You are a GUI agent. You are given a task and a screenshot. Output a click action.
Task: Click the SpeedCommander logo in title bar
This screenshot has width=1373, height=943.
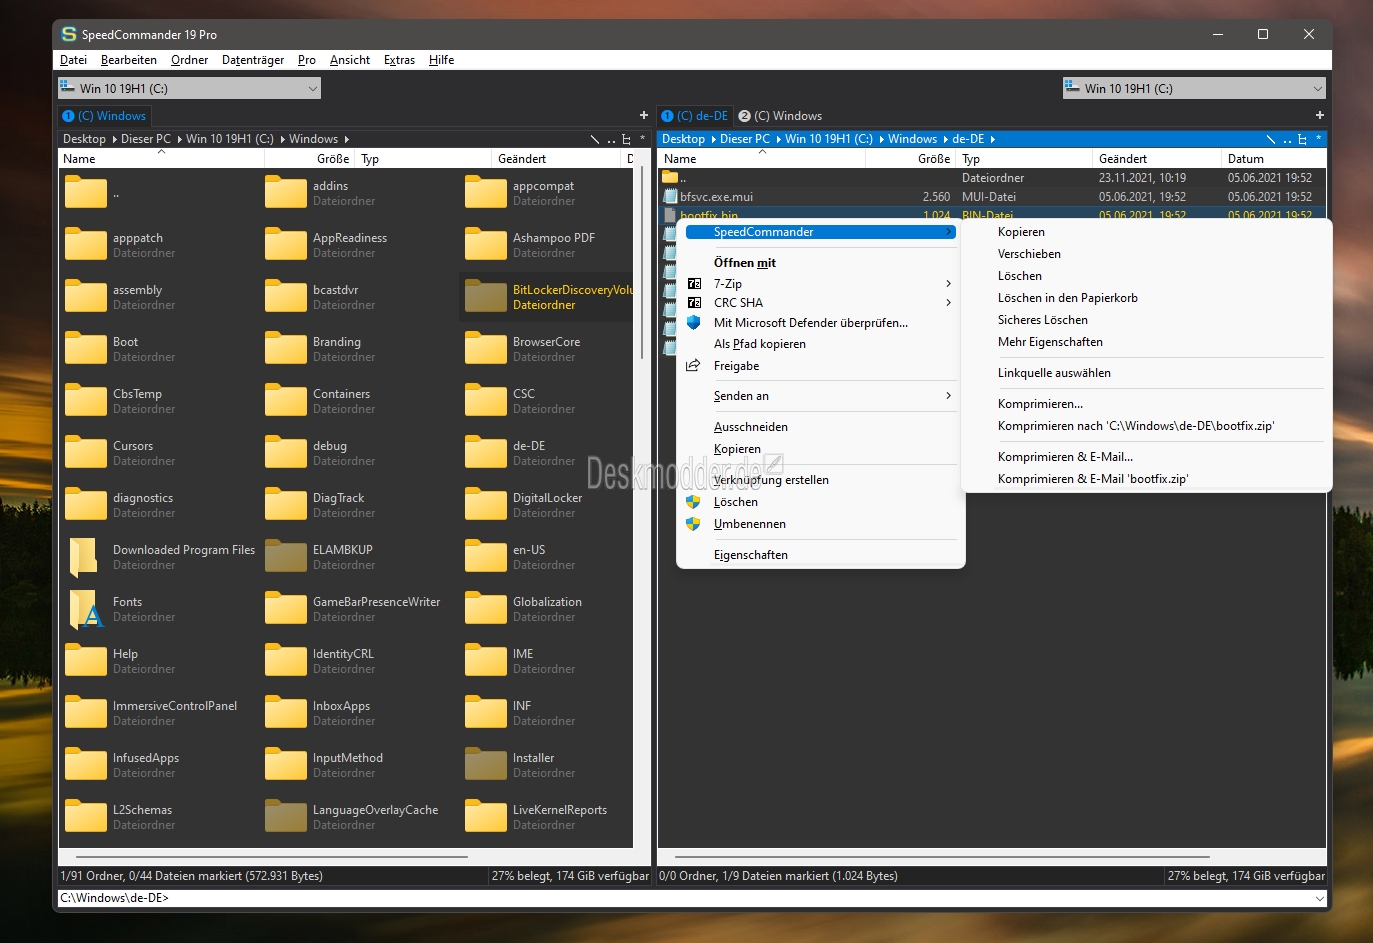pos(69,34)
